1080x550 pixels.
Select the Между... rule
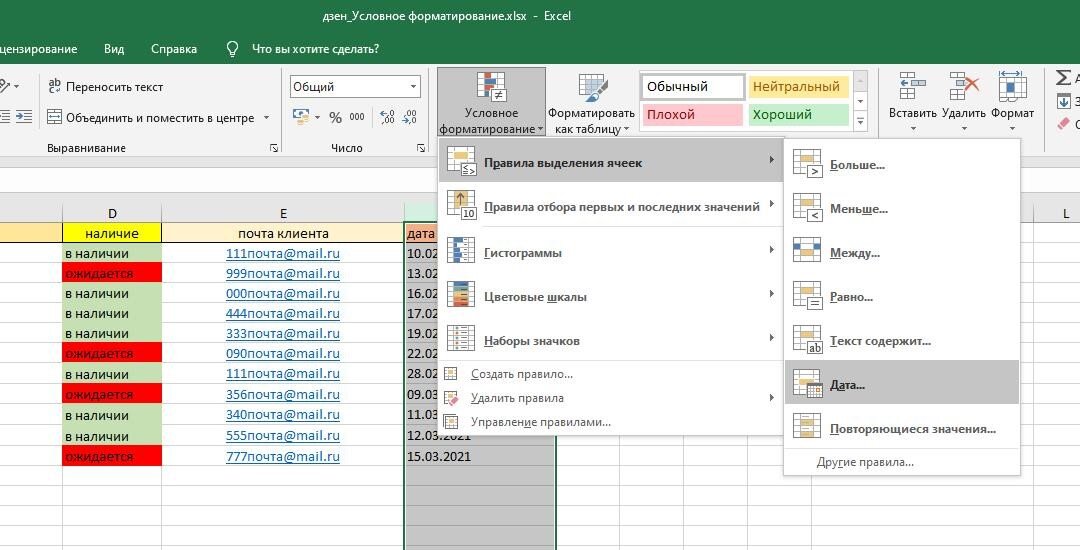902,251
